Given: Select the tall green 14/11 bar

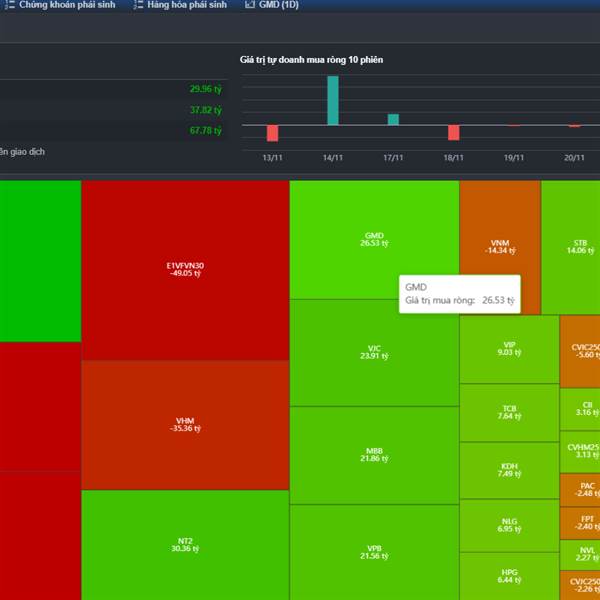Looking at the screenshot, I should 333,101.
